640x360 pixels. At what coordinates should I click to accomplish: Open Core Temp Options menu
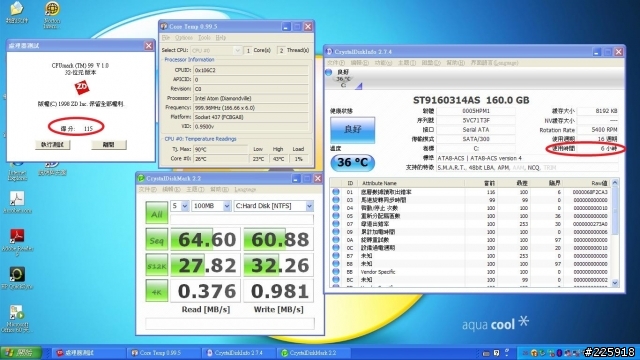pyautogui.click(x=184, y=38)
